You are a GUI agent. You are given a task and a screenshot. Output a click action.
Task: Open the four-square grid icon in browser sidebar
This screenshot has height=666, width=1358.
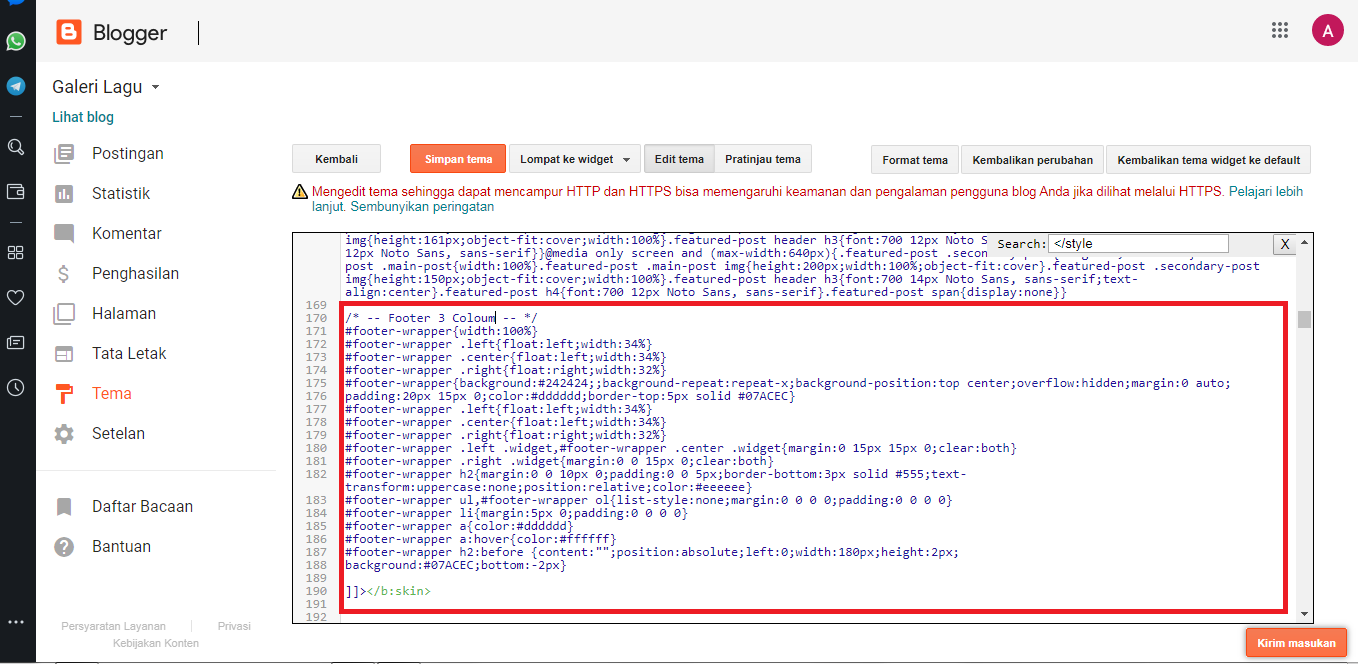tap(16, 252)
